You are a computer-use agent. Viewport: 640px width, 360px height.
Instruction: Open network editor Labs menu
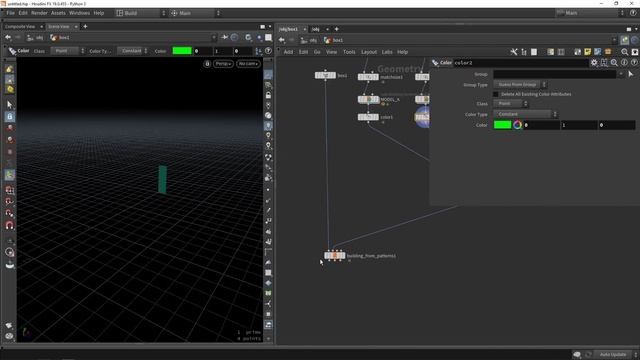click(387, 52)
